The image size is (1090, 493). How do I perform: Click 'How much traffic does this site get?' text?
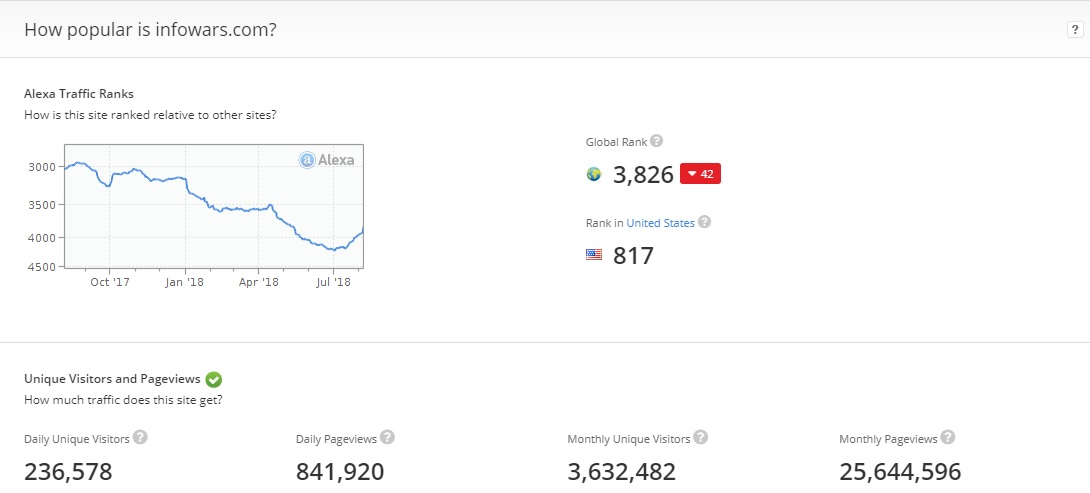[x=123, y=401]
